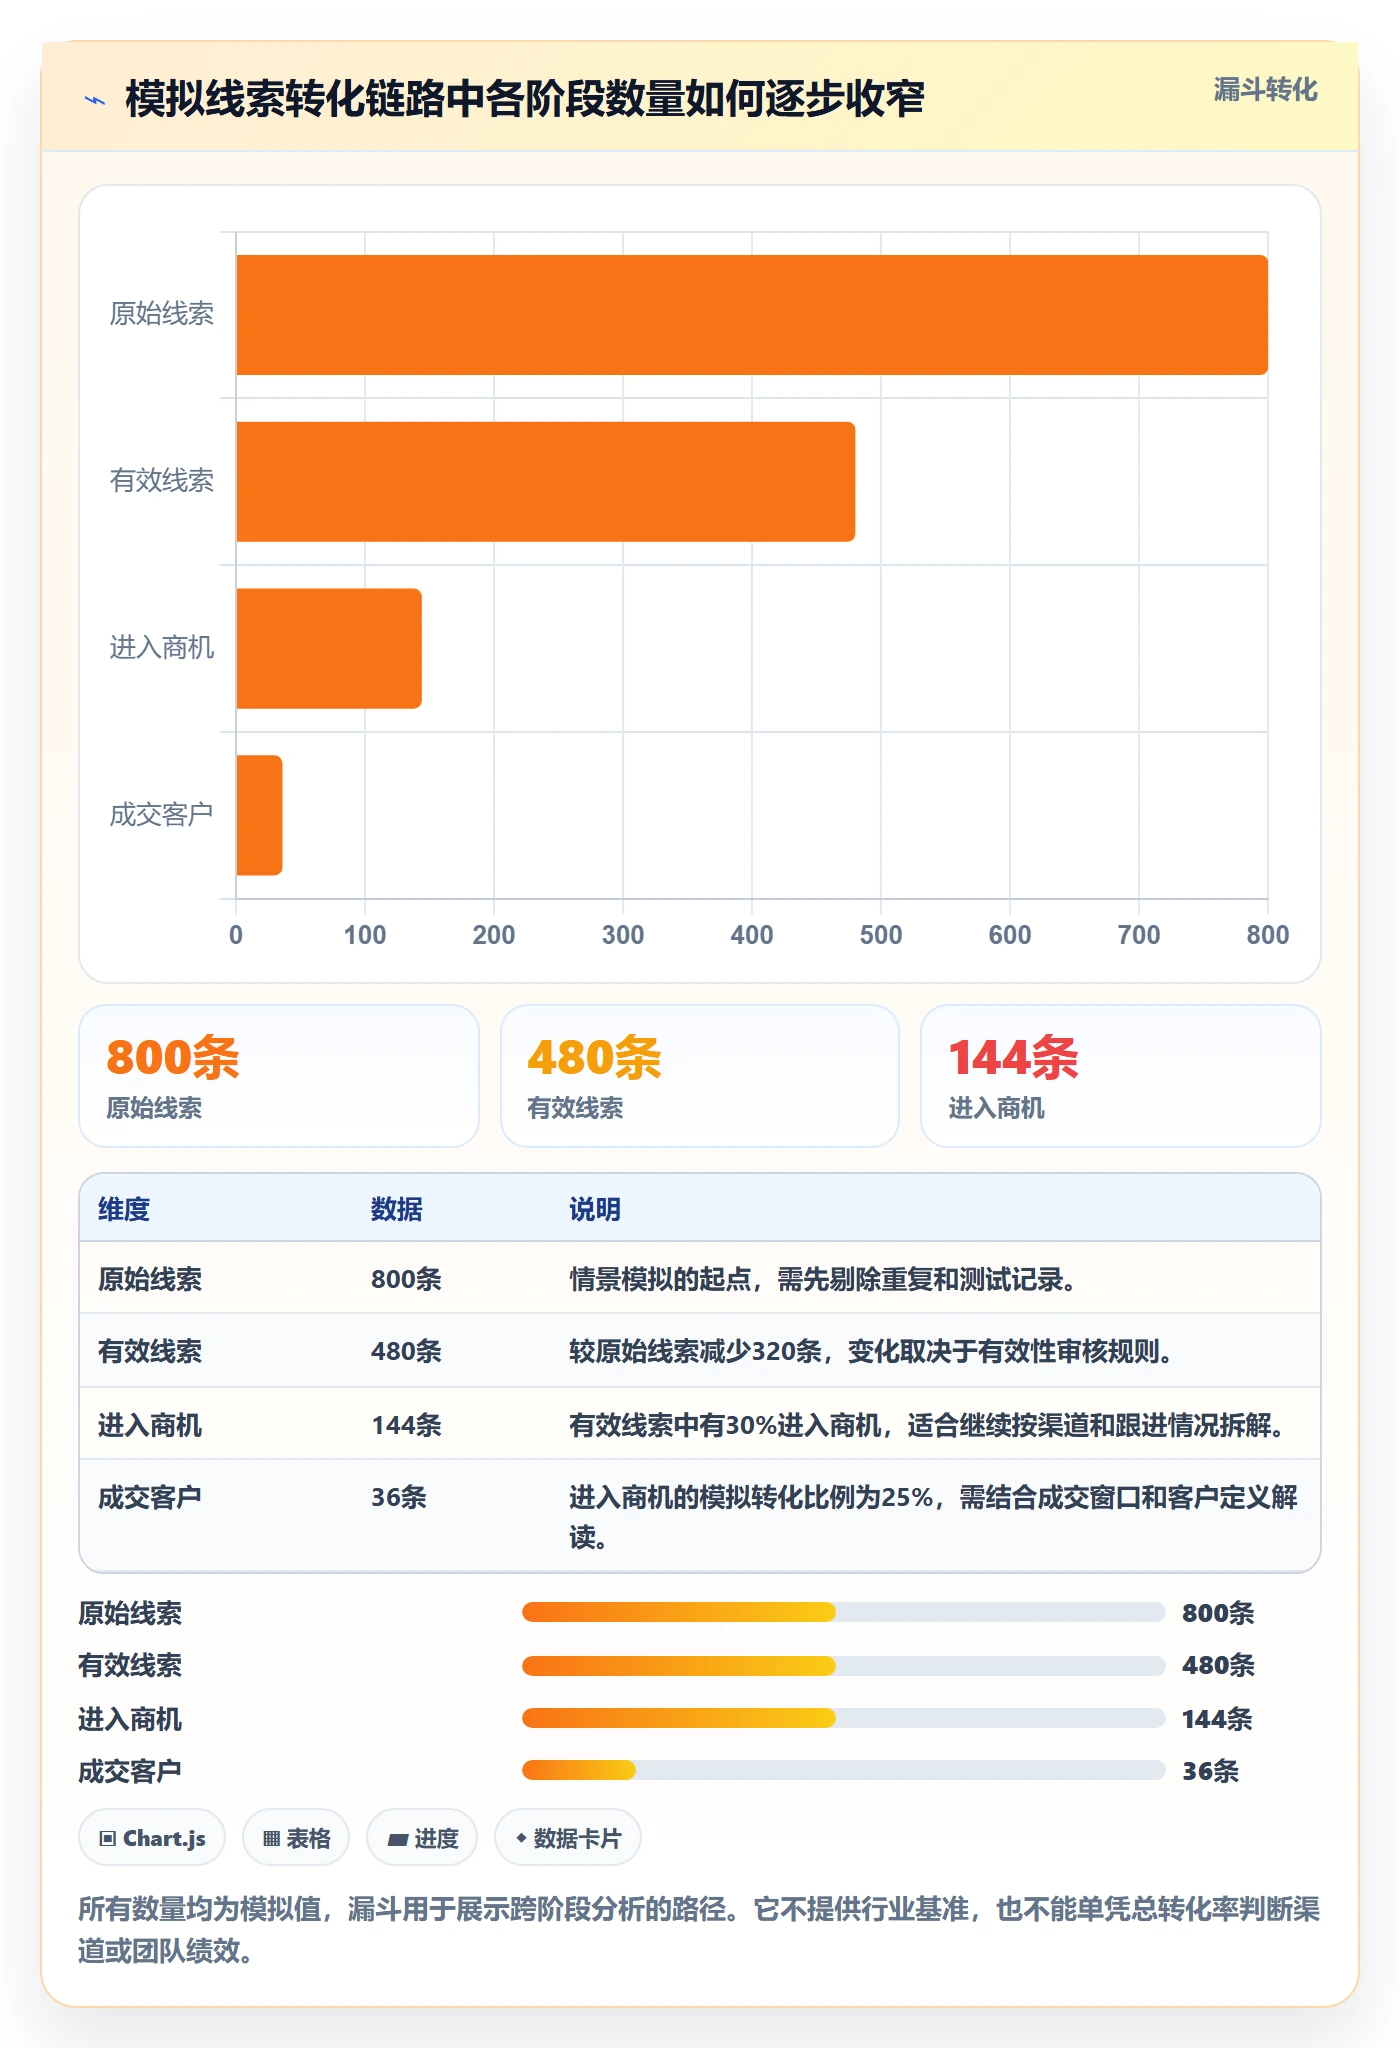Click the 漏斗转化 tag in header
The width and height of the screenshot is (1400, 2048).
click(1265, 90)
